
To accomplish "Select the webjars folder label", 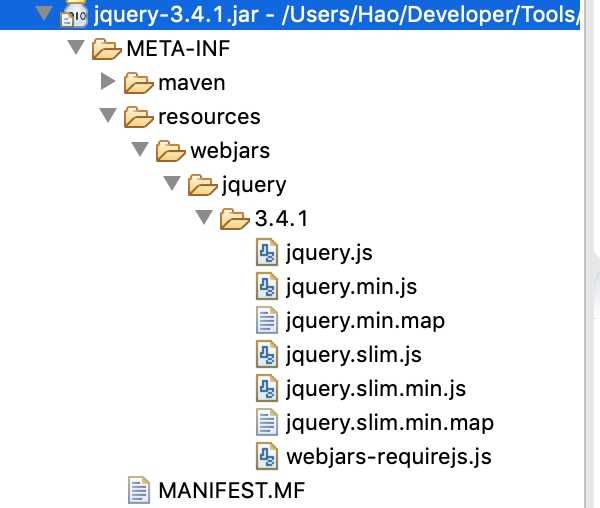I will coord(230,150).
